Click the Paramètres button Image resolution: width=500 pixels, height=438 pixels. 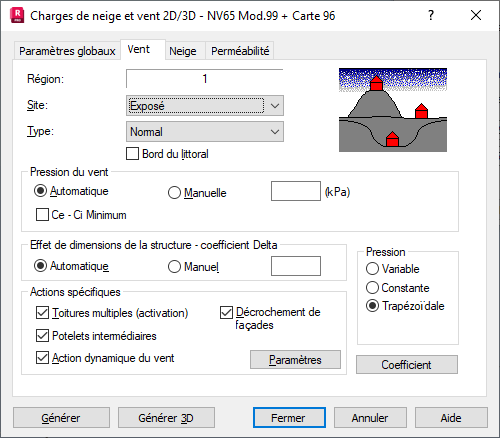pos(295,360)
